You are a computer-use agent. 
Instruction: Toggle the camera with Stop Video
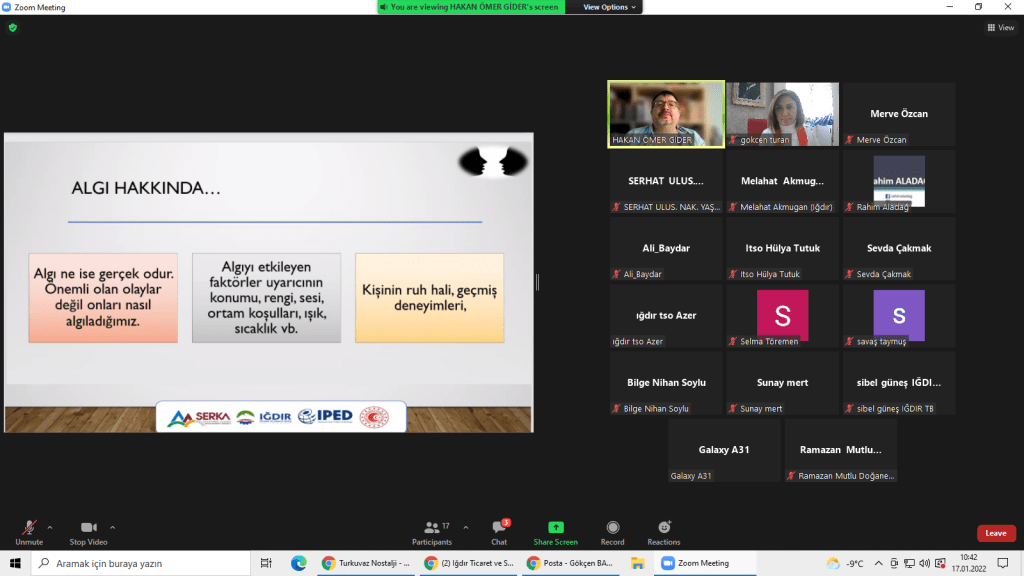click(89, 527)
